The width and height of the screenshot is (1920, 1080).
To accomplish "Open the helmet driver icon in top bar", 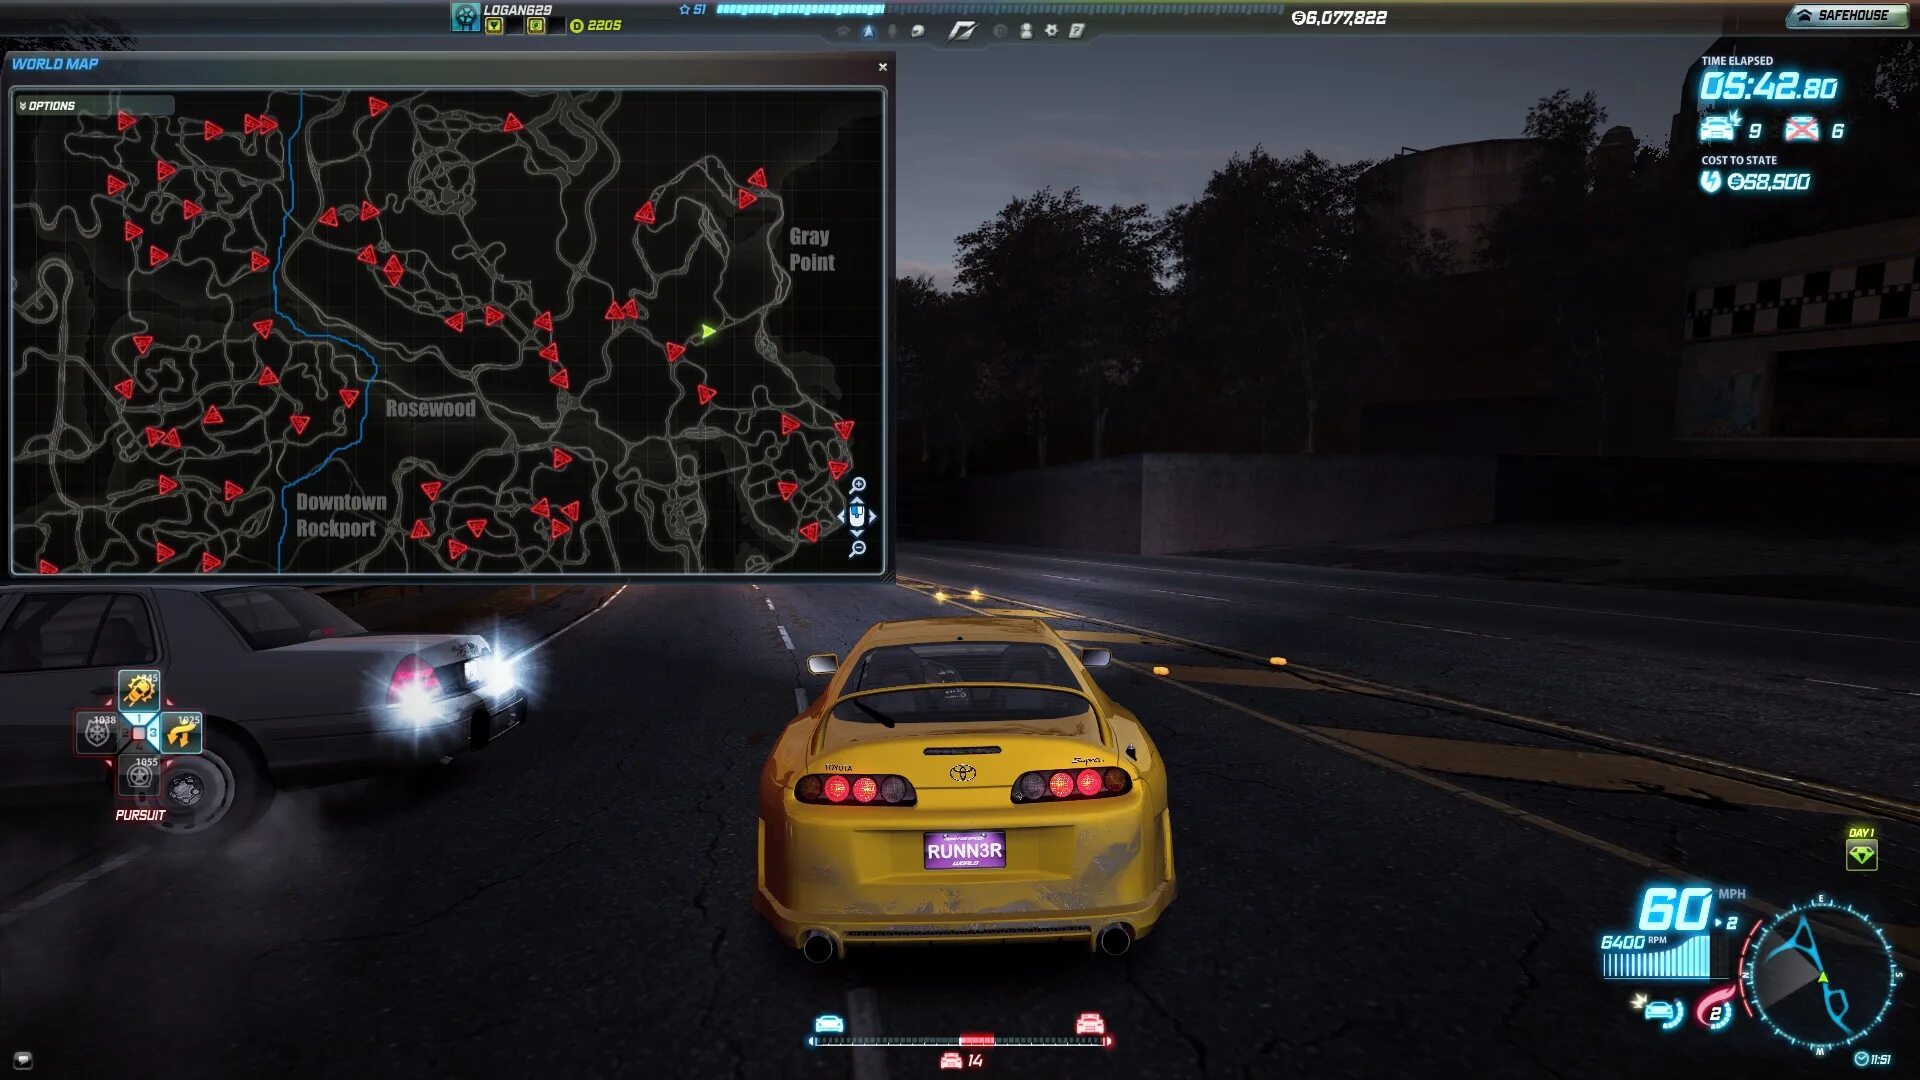I will click(917, 31).
